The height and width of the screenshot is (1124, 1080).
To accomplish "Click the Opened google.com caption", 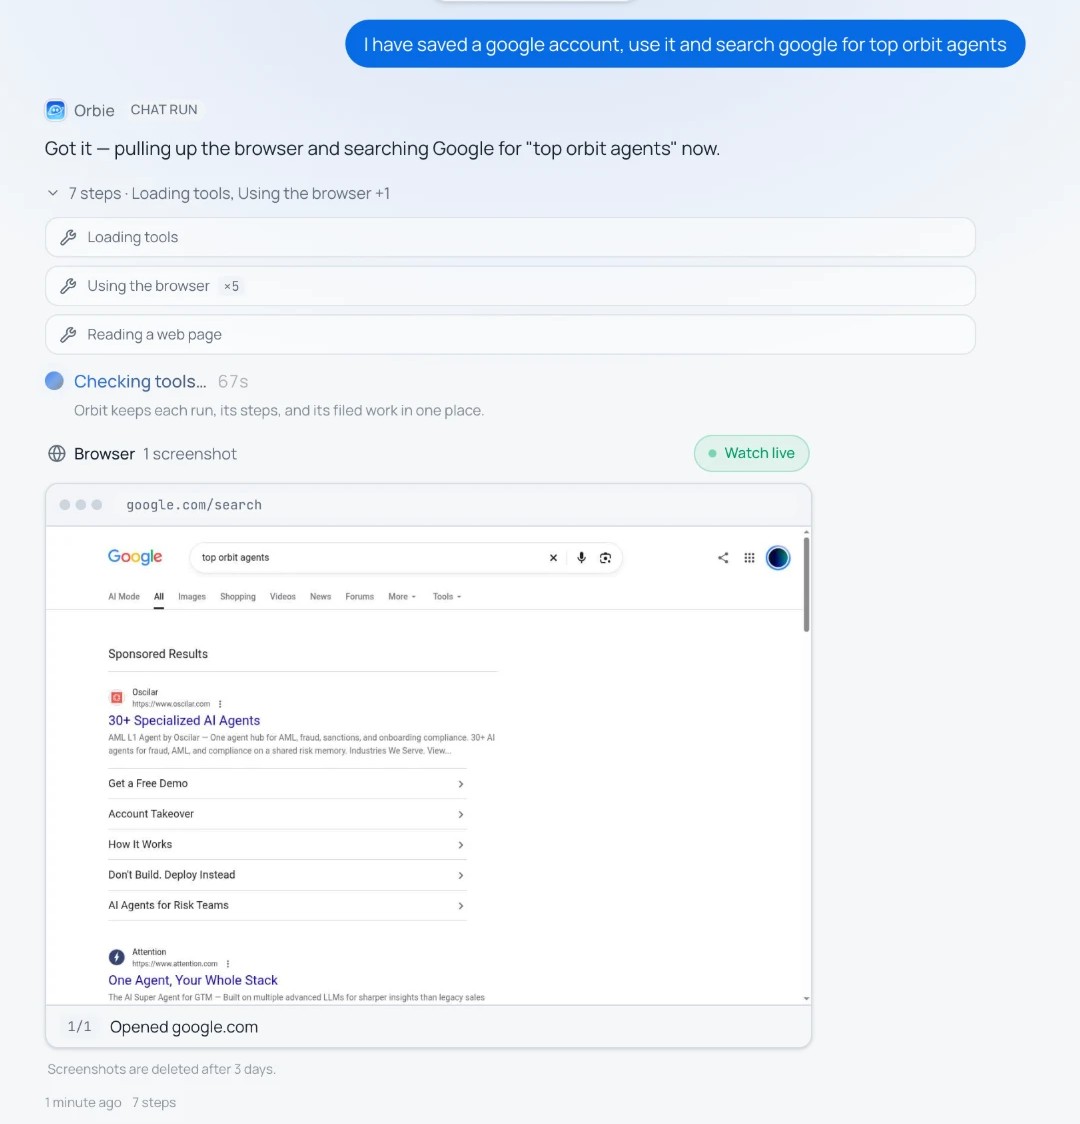I will 183,1027.
